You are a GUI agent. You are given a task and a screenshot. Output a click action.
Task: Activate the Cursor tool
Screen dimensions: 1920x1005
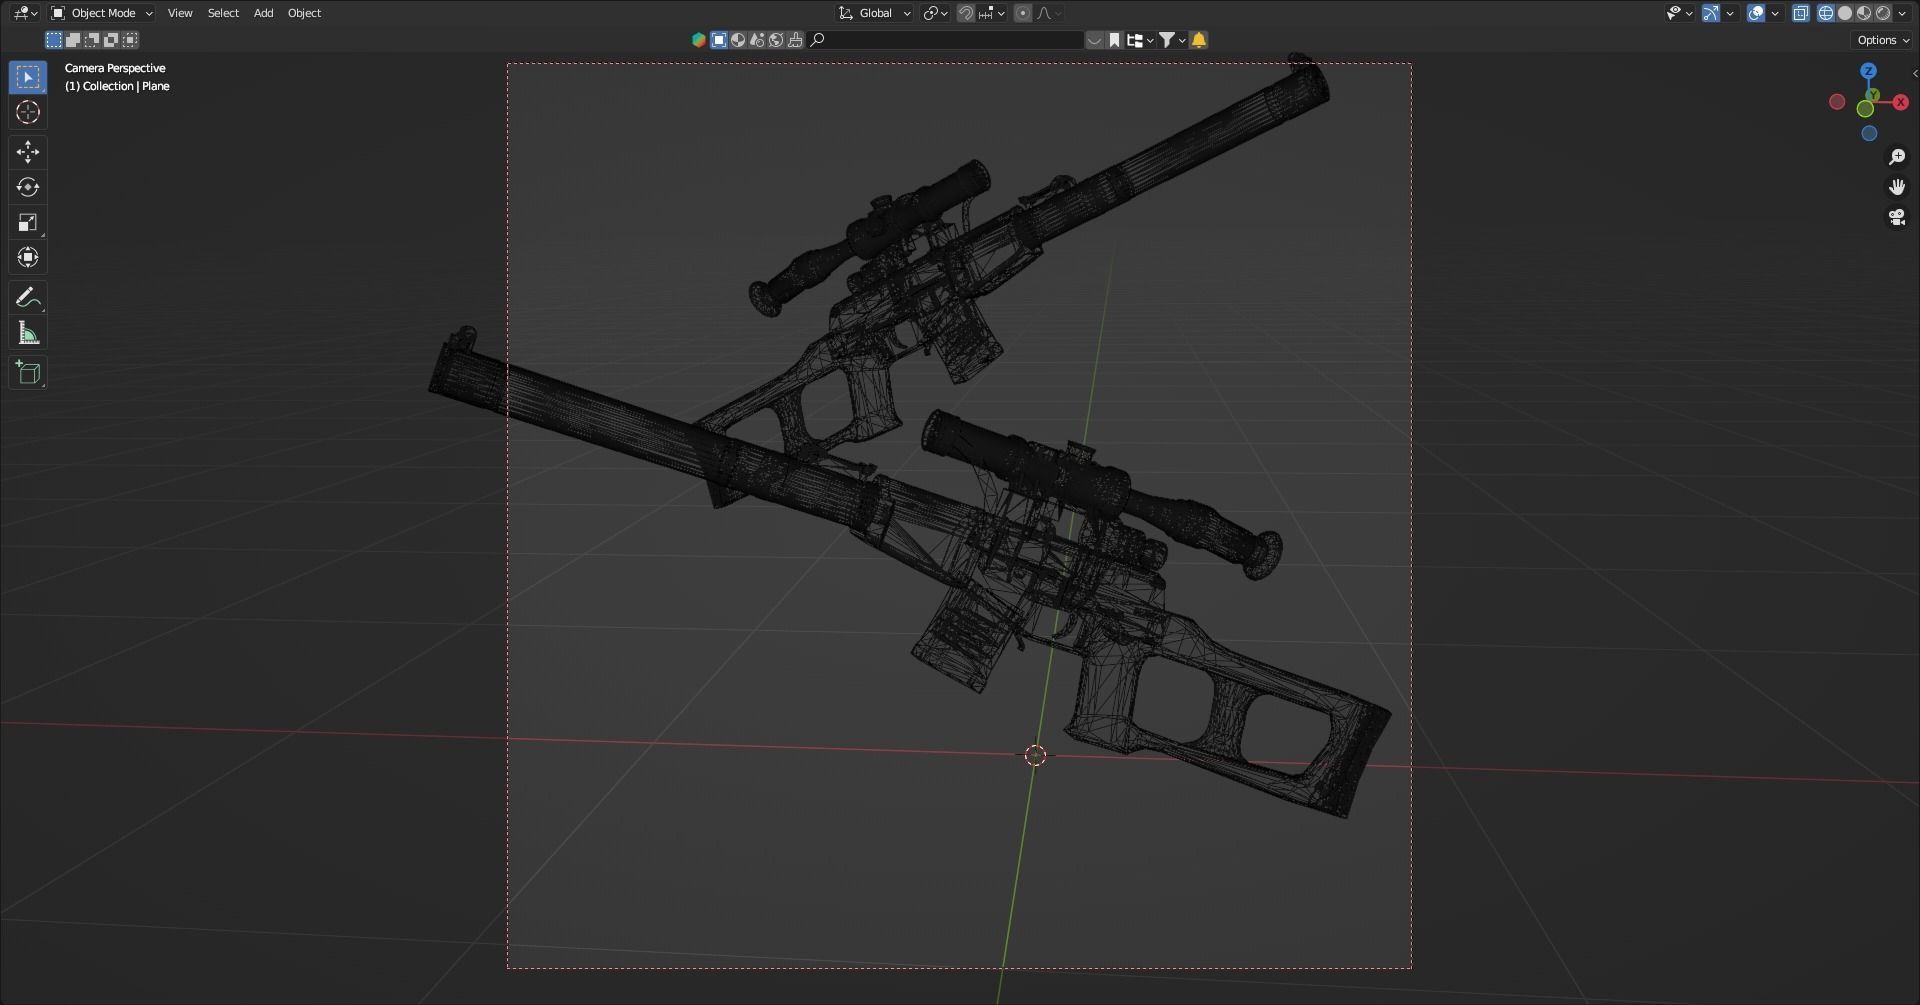click(x=28, y=112)
